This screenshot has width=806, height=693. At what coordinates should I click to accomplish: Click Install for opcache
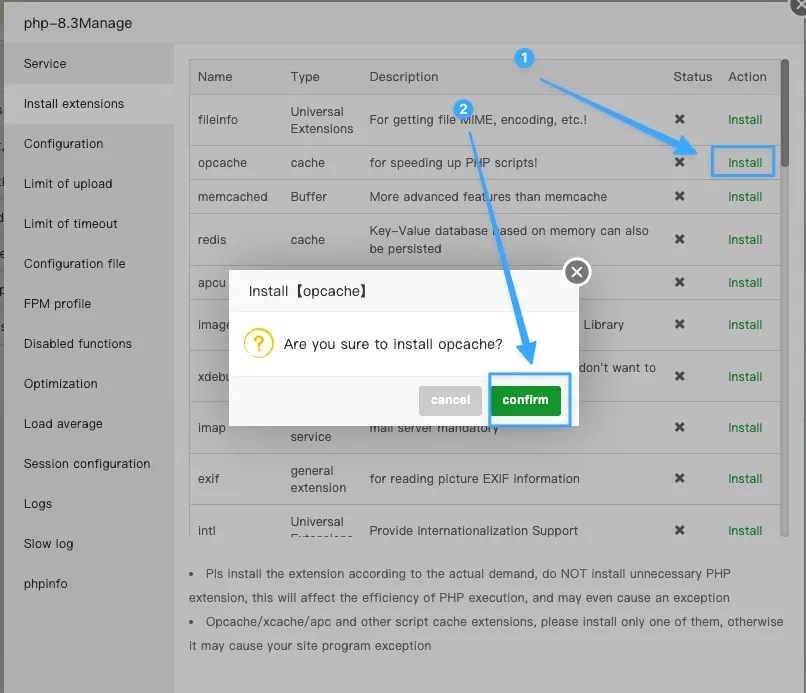tap(745, 163)
